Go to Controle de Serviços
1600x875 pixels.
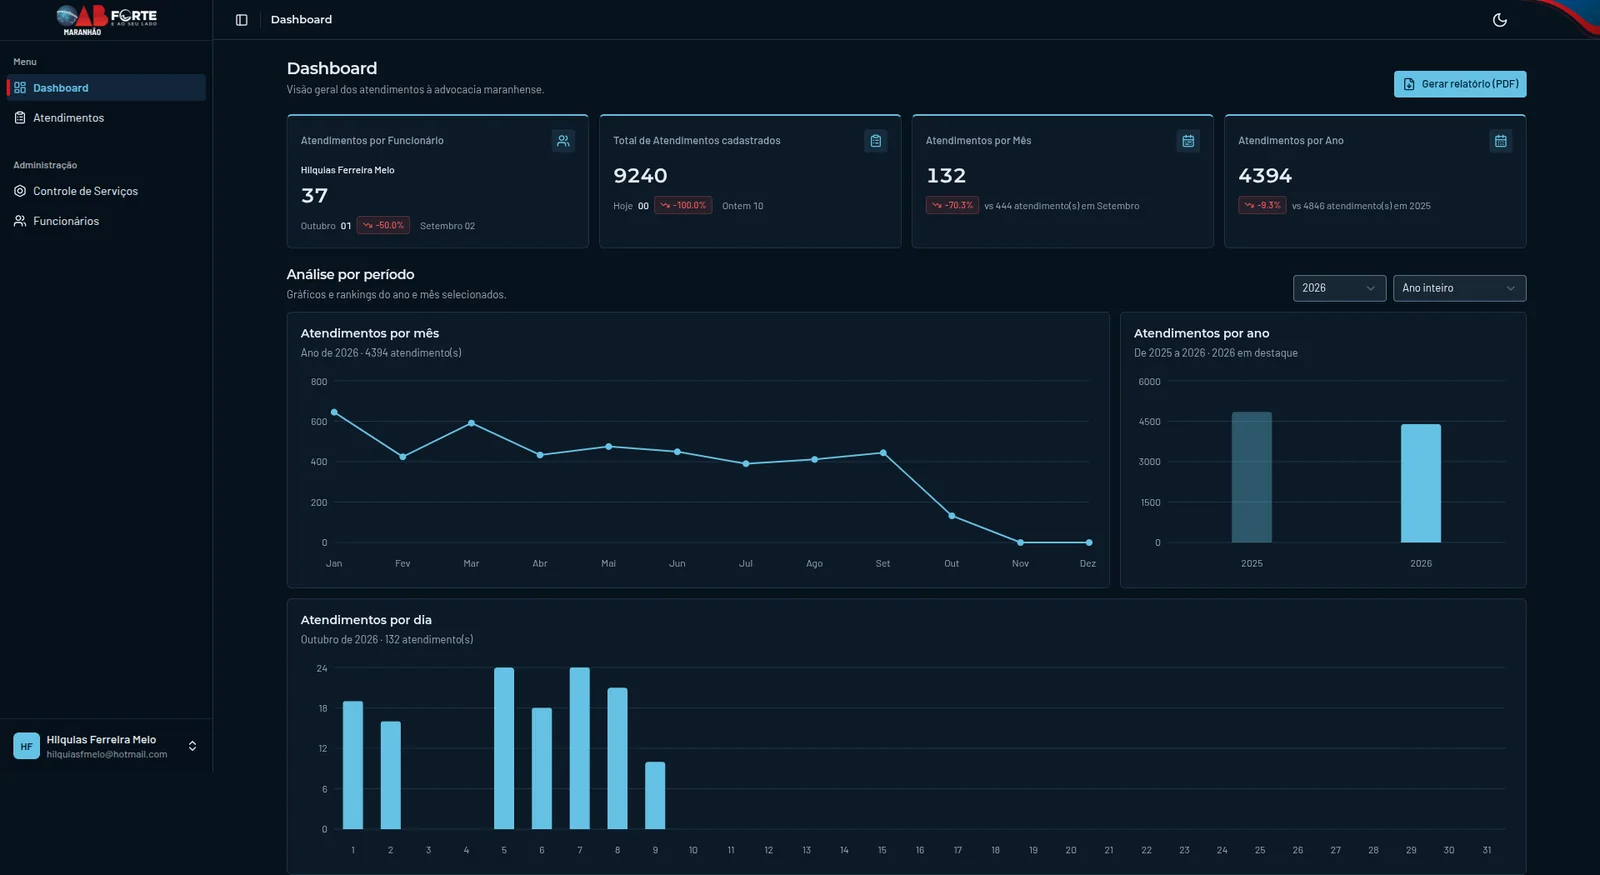pos(106,191)
